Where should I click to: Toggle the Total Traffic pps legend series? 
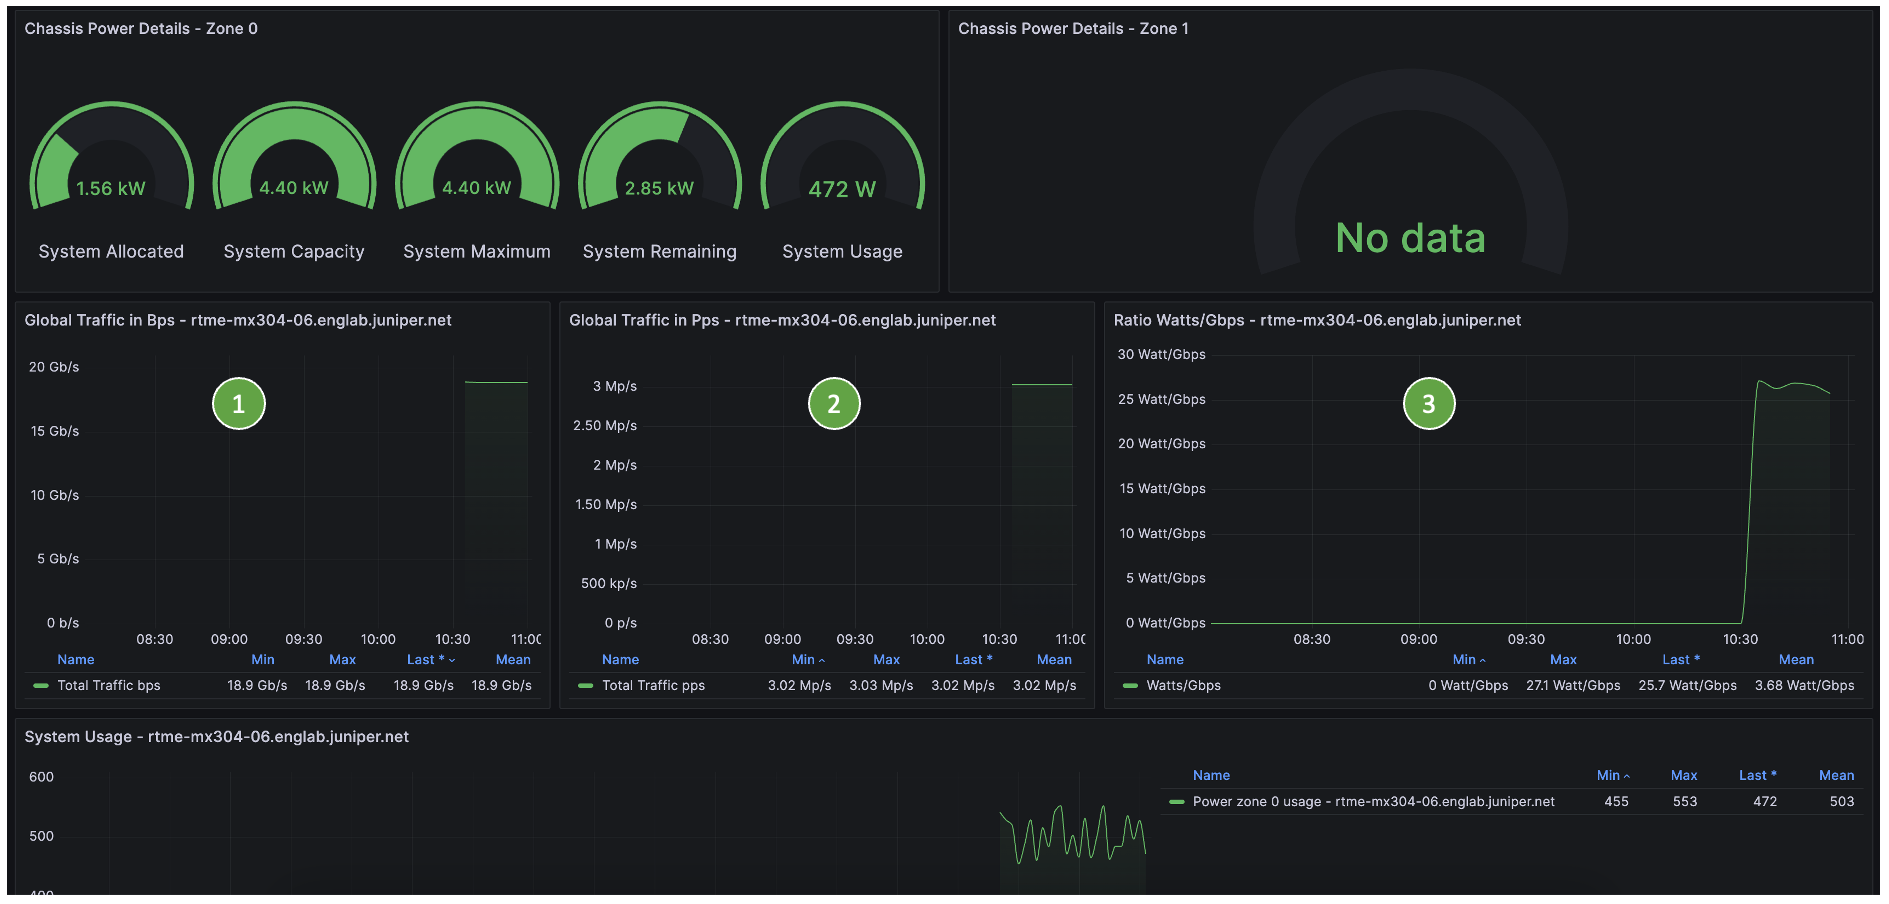tap(653, 685)
